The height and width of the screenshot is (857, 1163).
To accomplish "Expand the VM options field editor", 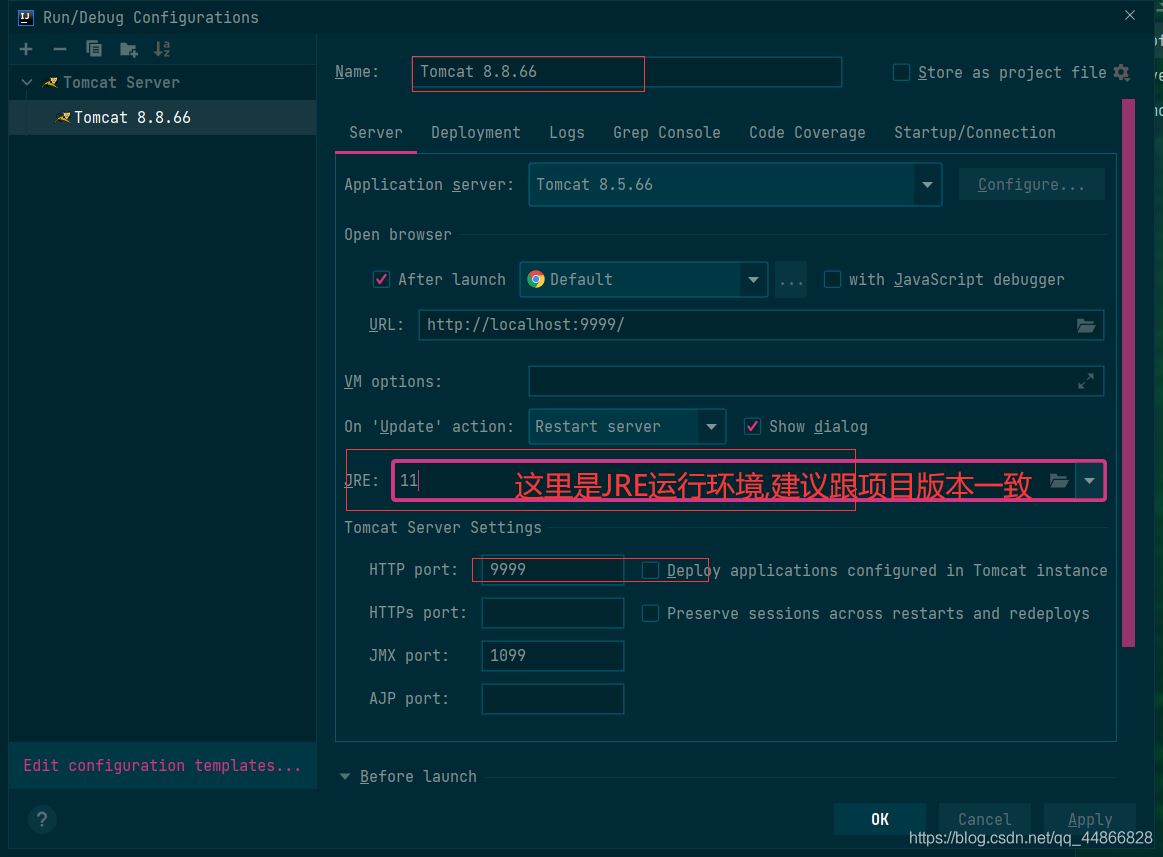I will point(1086,381).
